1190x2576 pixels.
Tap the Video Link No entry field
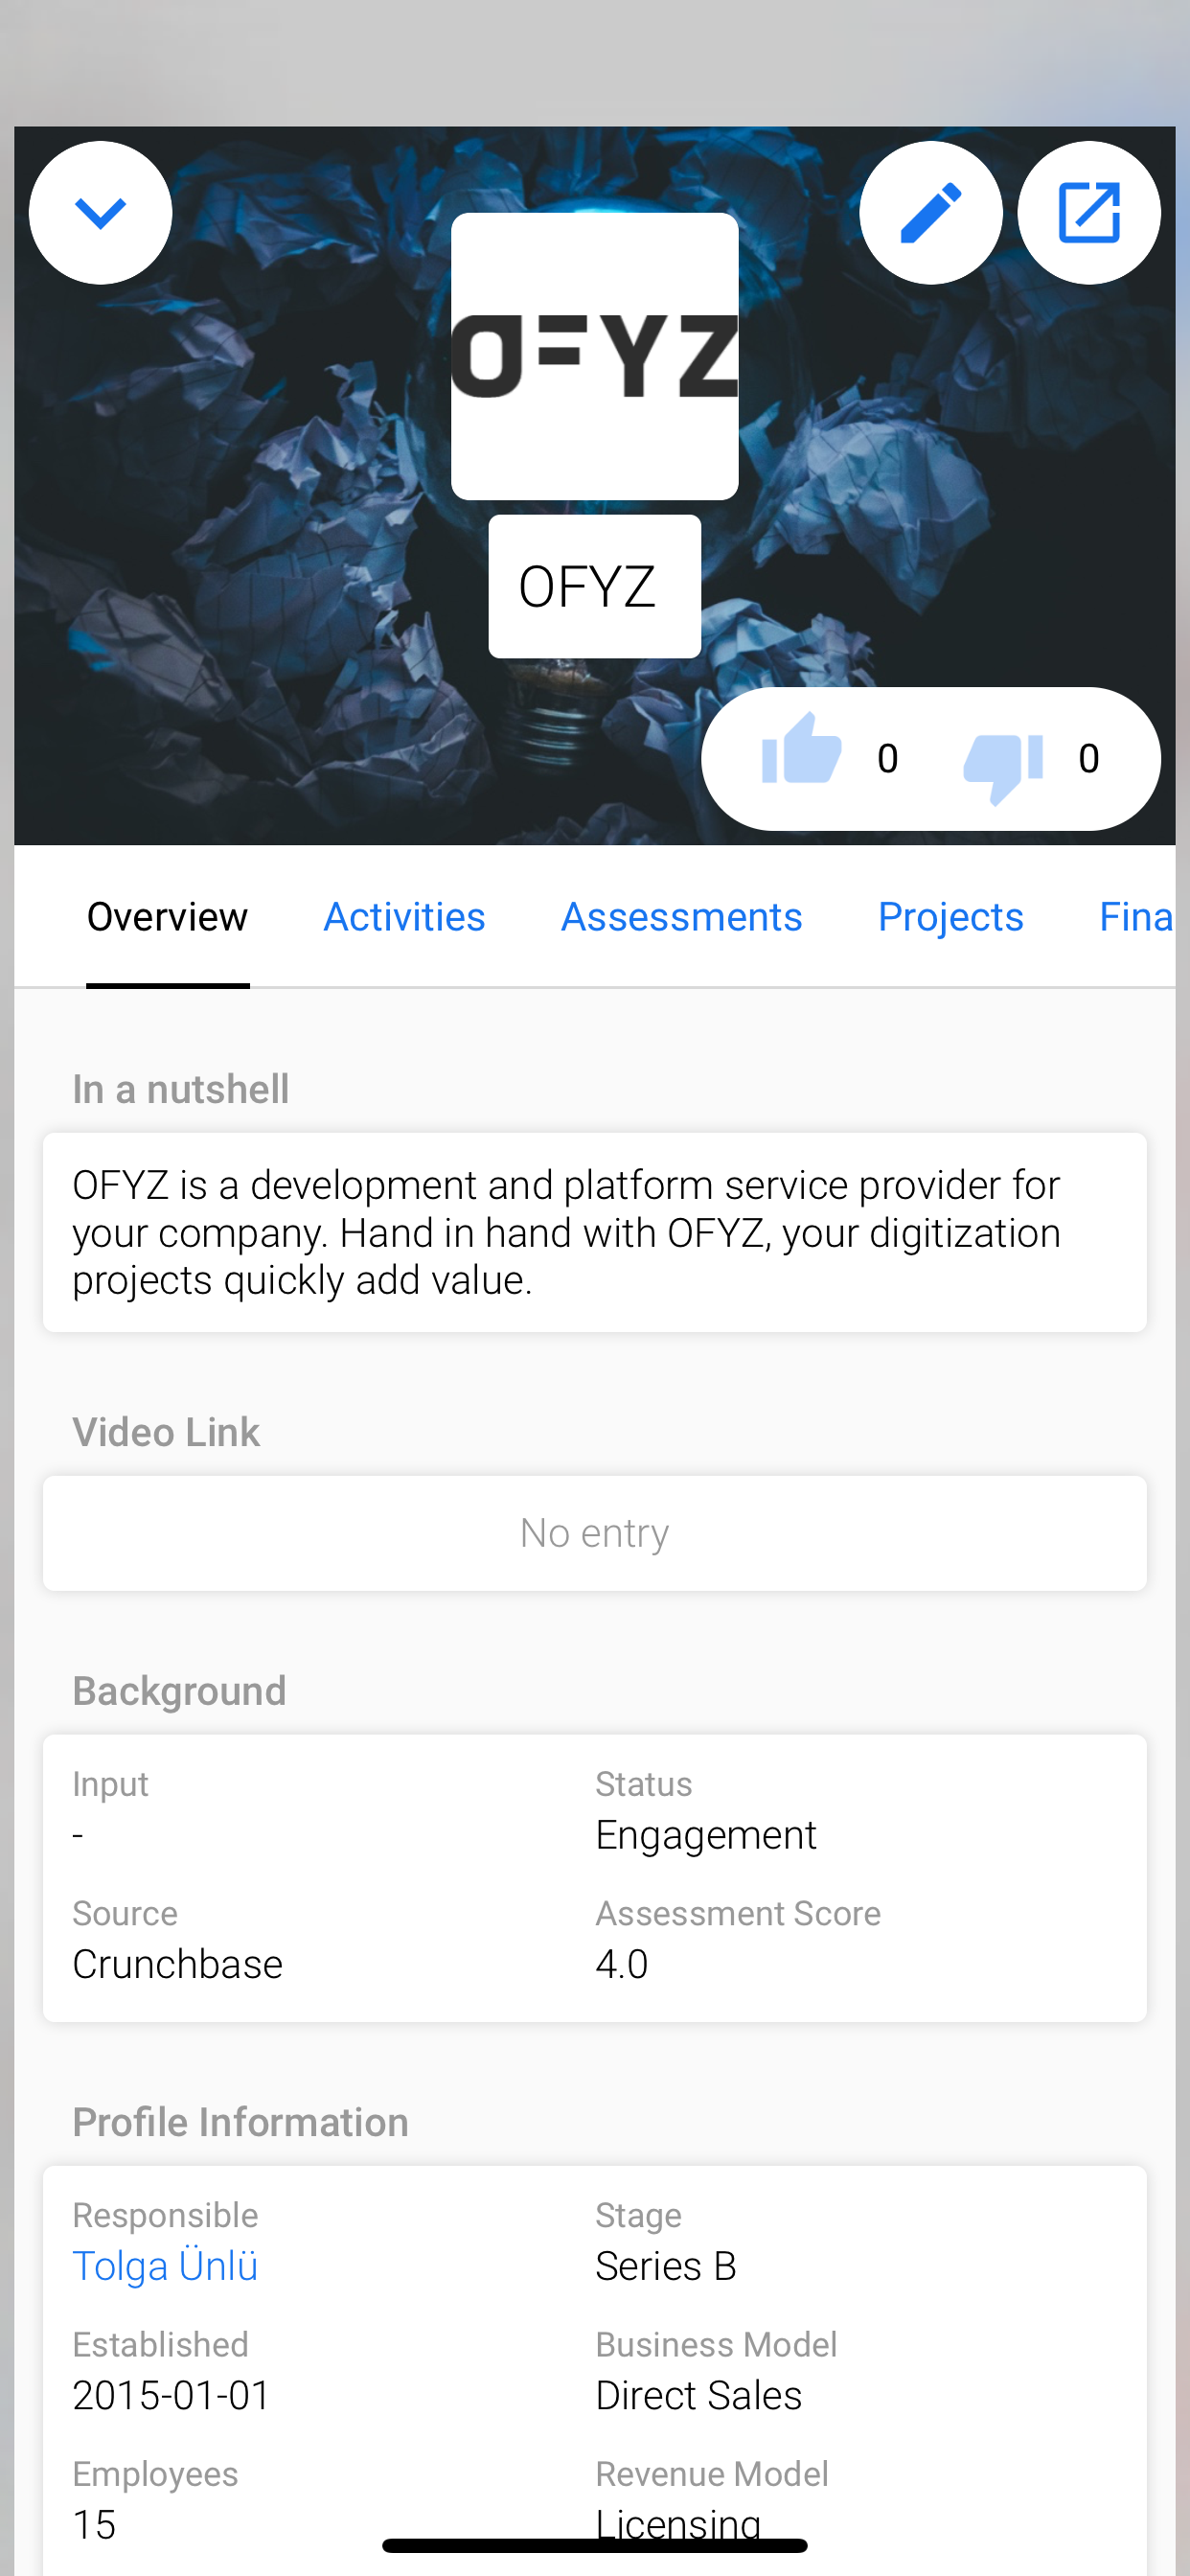[595, 1533]
